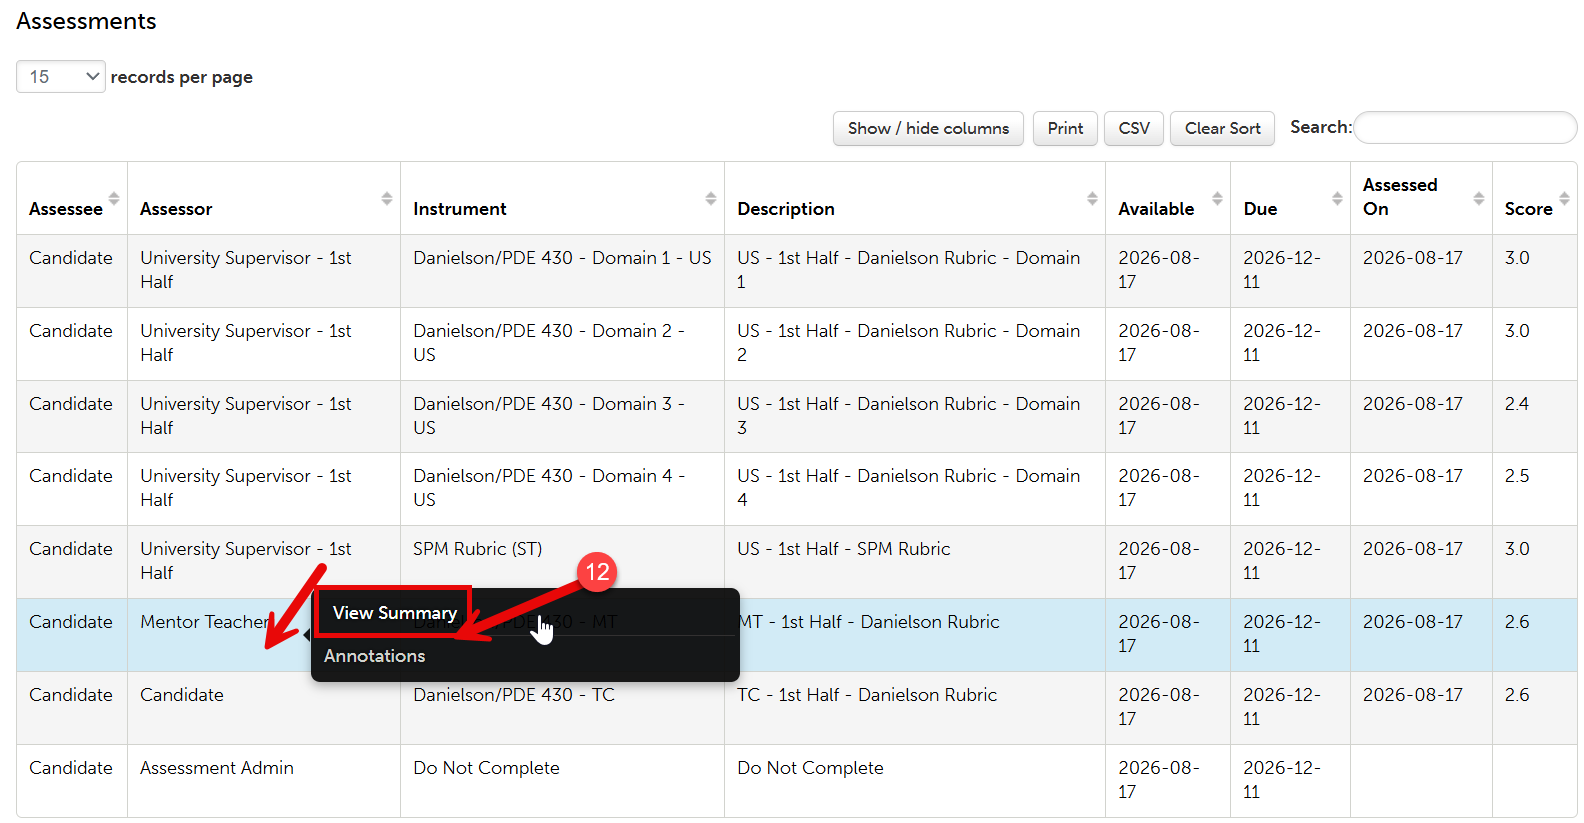Open the records per page dropdown
Viewport: 1584px width, 823px height.
coord(61,77)
